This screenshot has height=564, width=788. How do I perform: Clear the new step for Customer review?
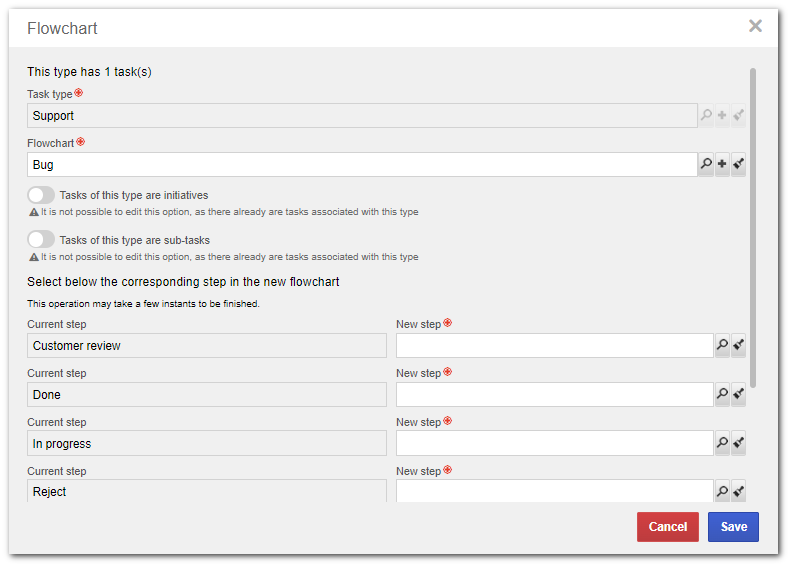738,345
